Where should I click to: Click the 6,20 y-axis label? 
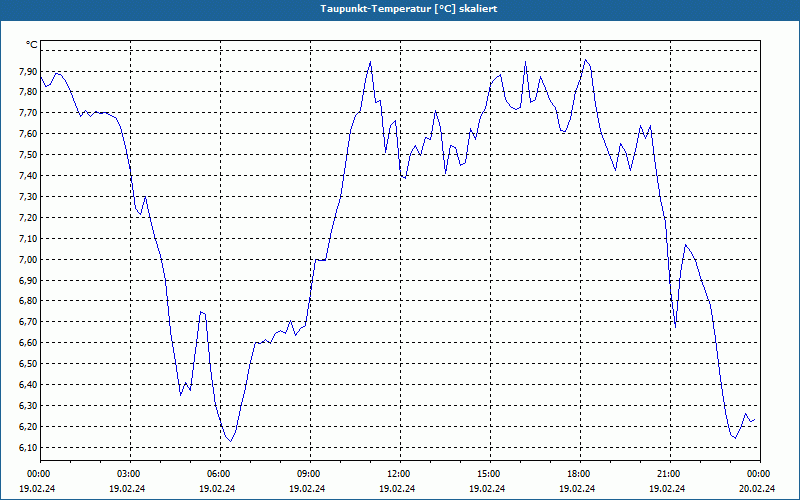(x=28, y=427)
